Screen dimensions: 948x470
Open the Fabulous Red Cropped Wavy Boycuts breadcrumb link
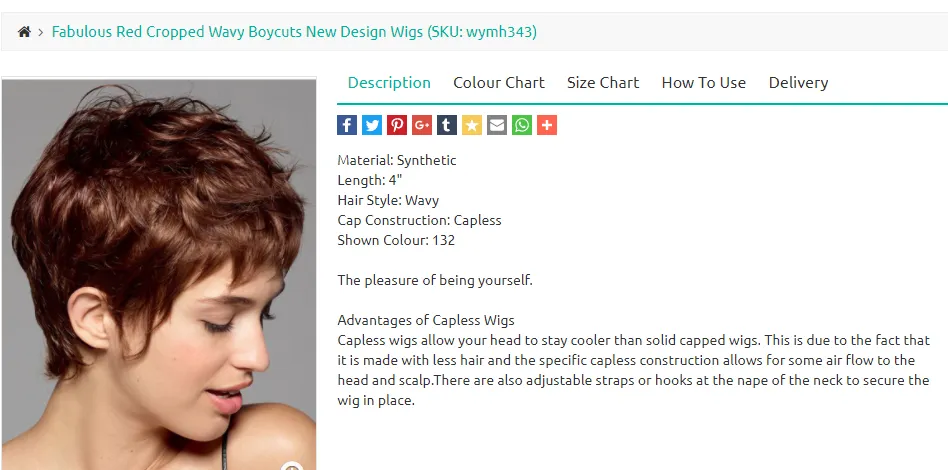(x=294, y=32)
